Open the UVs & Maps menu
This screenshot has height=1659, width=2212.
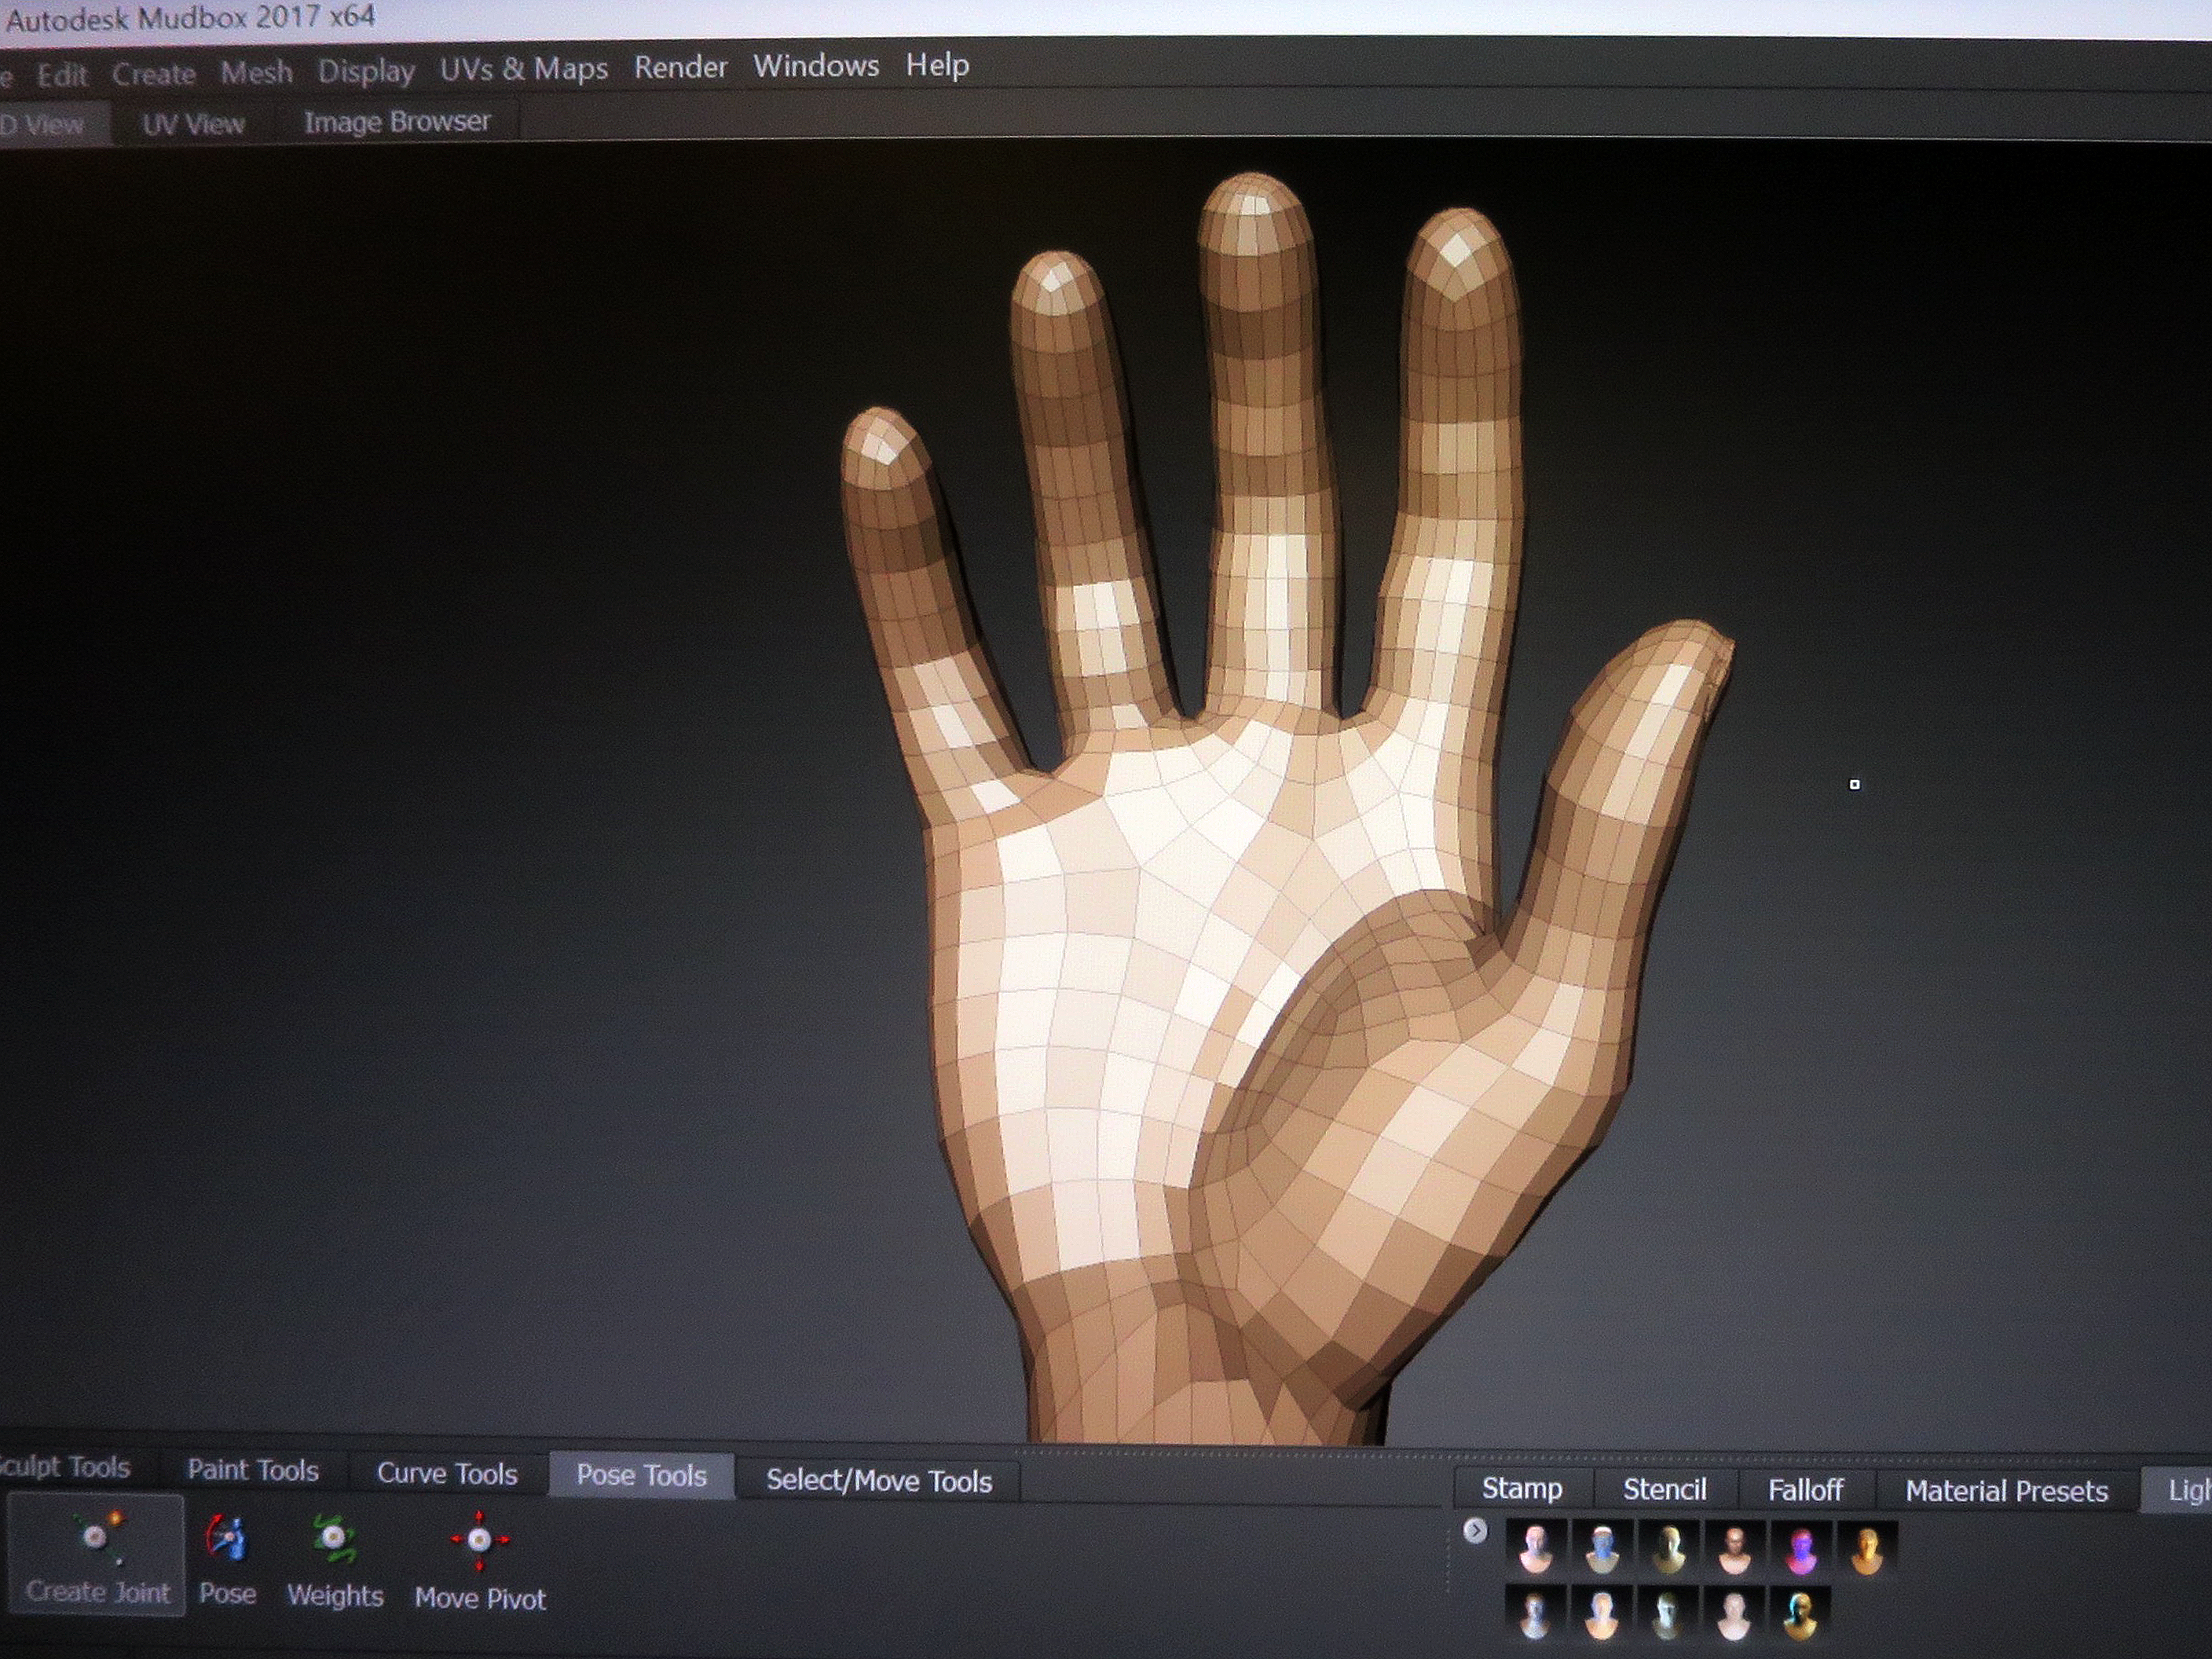click(524, 69)
